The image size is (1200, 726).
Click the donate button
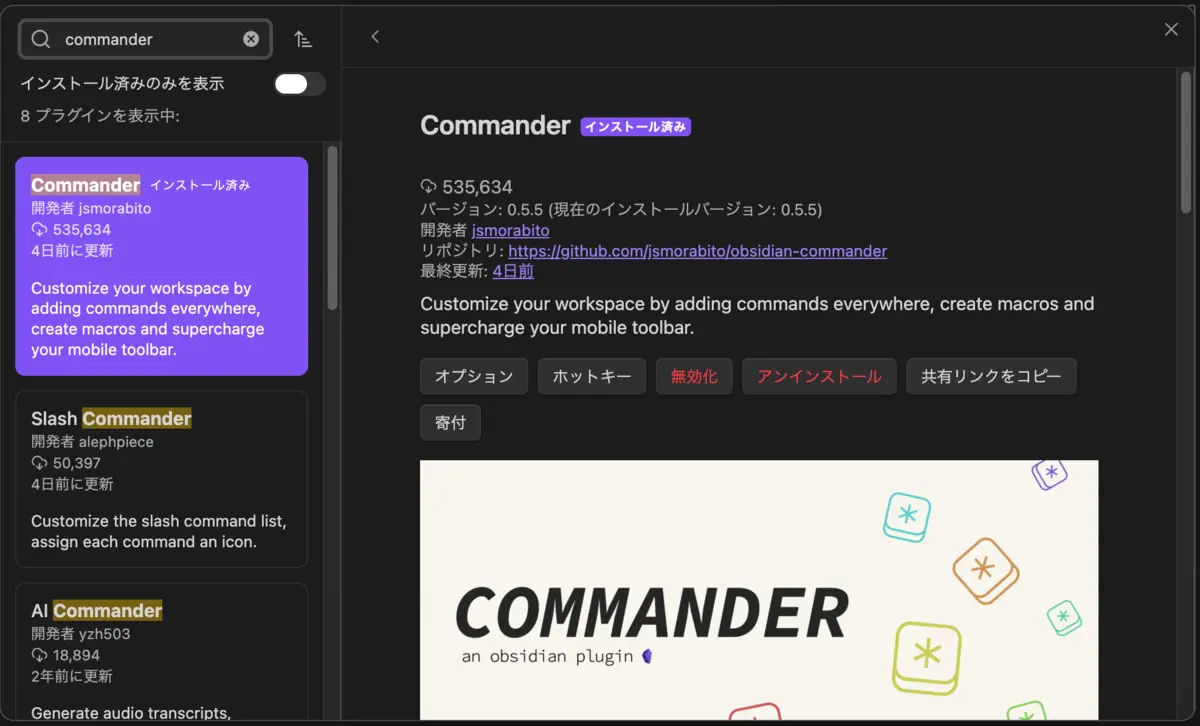pos(450,422)
